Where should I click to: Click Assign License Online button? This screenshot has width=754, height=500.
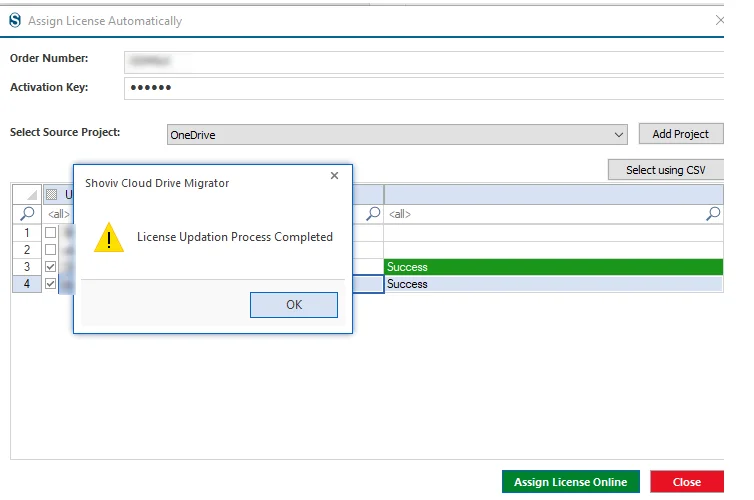tap(571, 482)
